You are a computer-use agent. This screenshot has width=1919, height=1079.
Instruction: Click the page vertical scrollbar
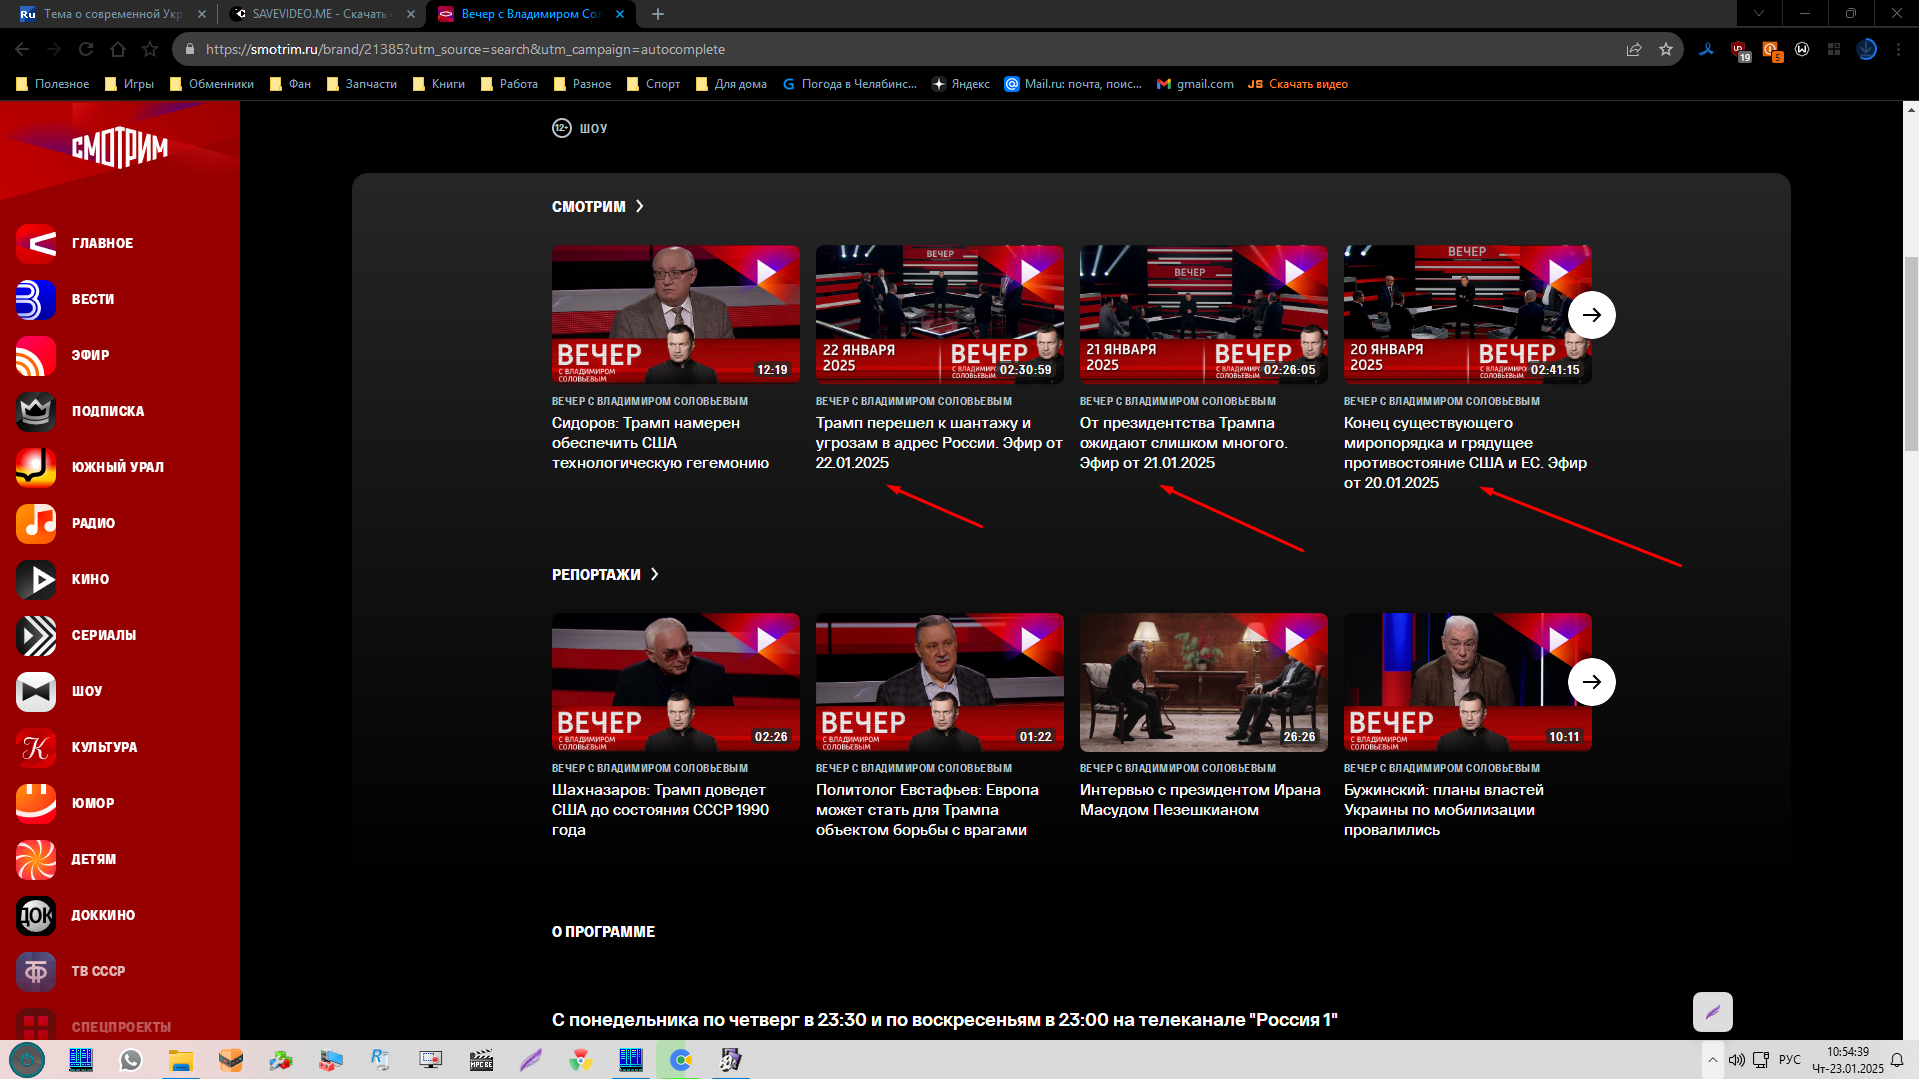pyautogui.click(x=1911, y=354)
